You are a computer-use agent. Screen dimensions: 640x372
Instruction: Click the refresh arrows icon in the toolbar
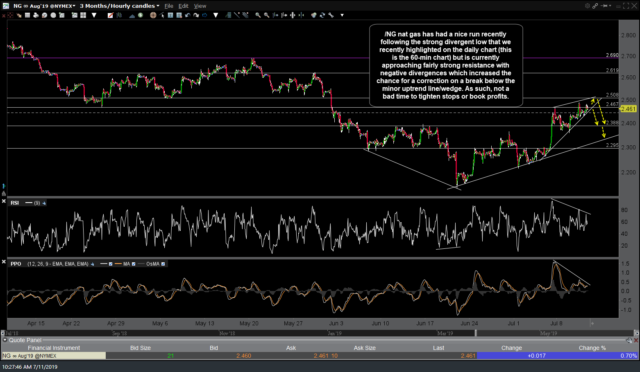322,15
